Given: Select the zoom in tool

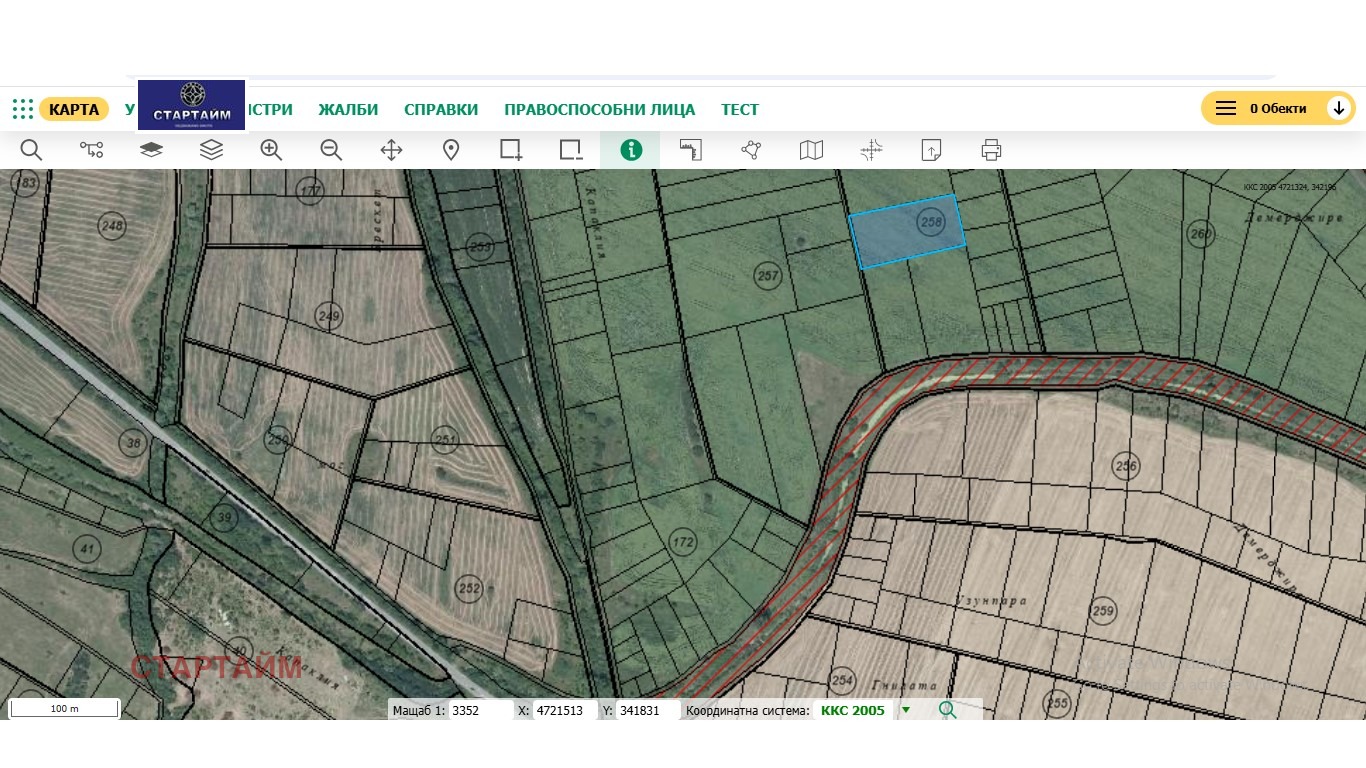Looking at the screenshot, I should (x=271, y=150).
